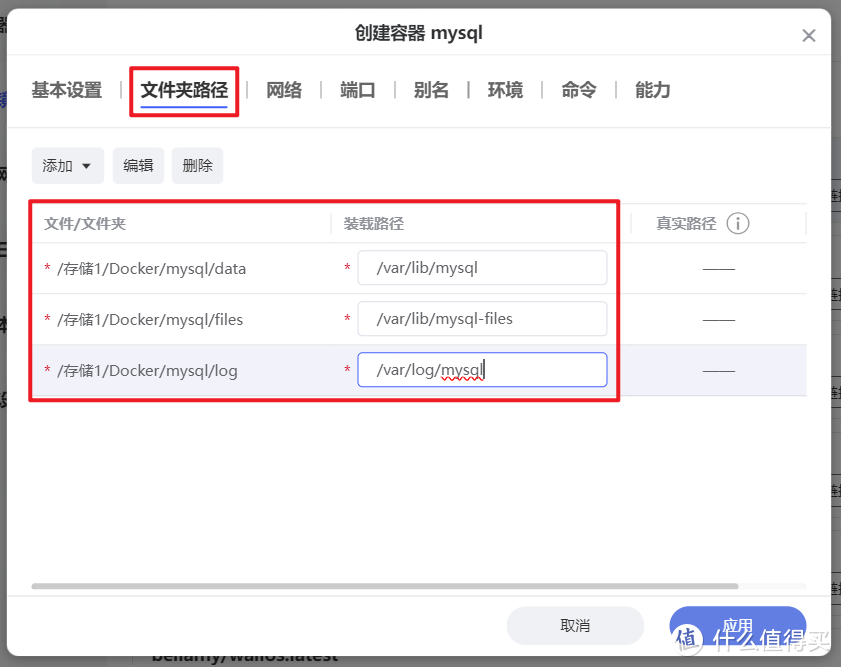Switch to the 网络 tab
Screen dimensions: 841x667
[284, 90]
